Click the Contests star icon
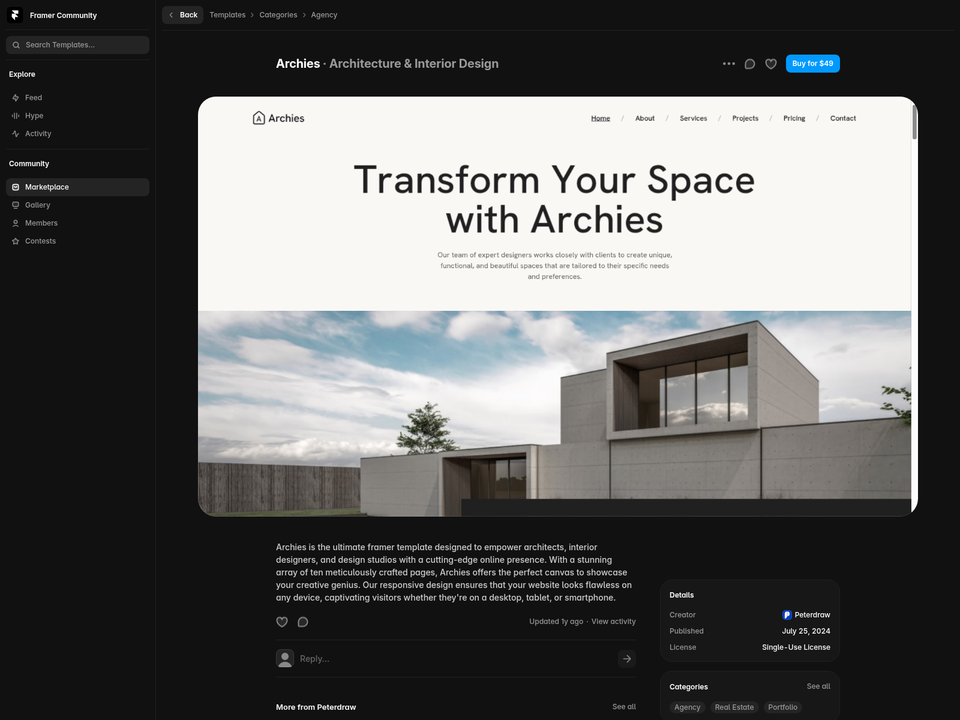 click(x=16, y=241)
